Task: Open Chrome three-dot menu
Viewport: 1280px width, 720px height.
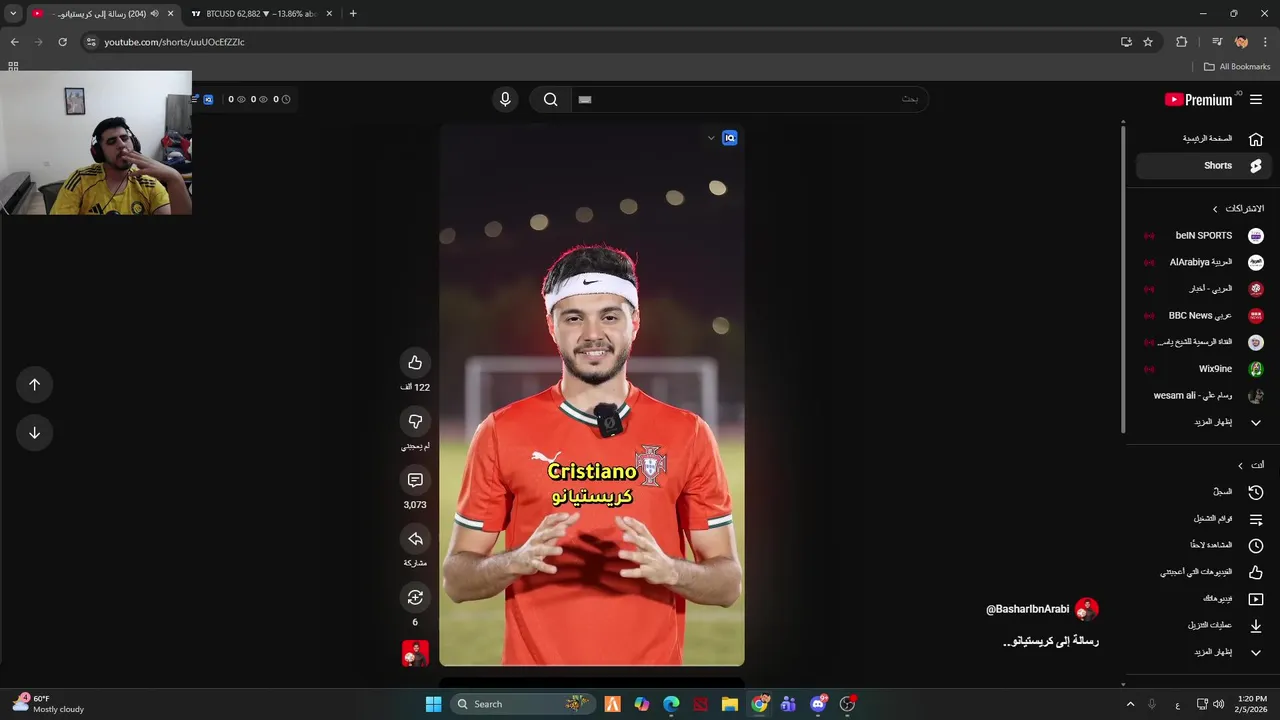Action: coord(1266,42)
